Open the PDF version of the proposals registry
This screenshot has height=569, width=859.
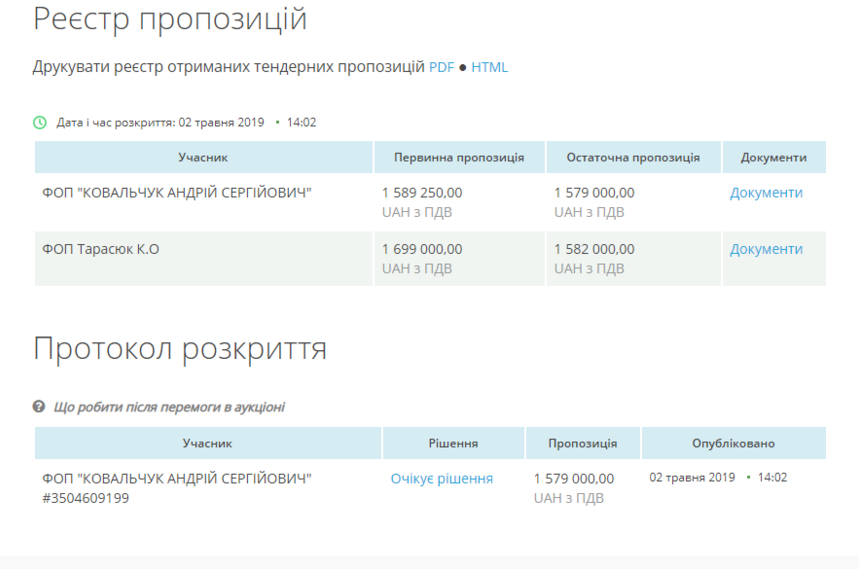click(x=441, y=67)
